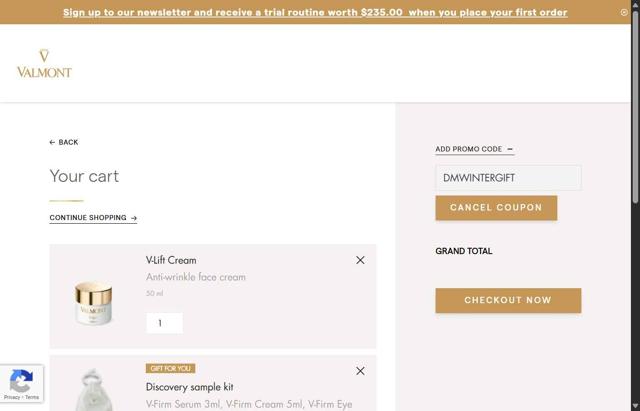640x411 pixels.
Task: Click the reCAPTCHA badge icon
Action: (21, 380)
